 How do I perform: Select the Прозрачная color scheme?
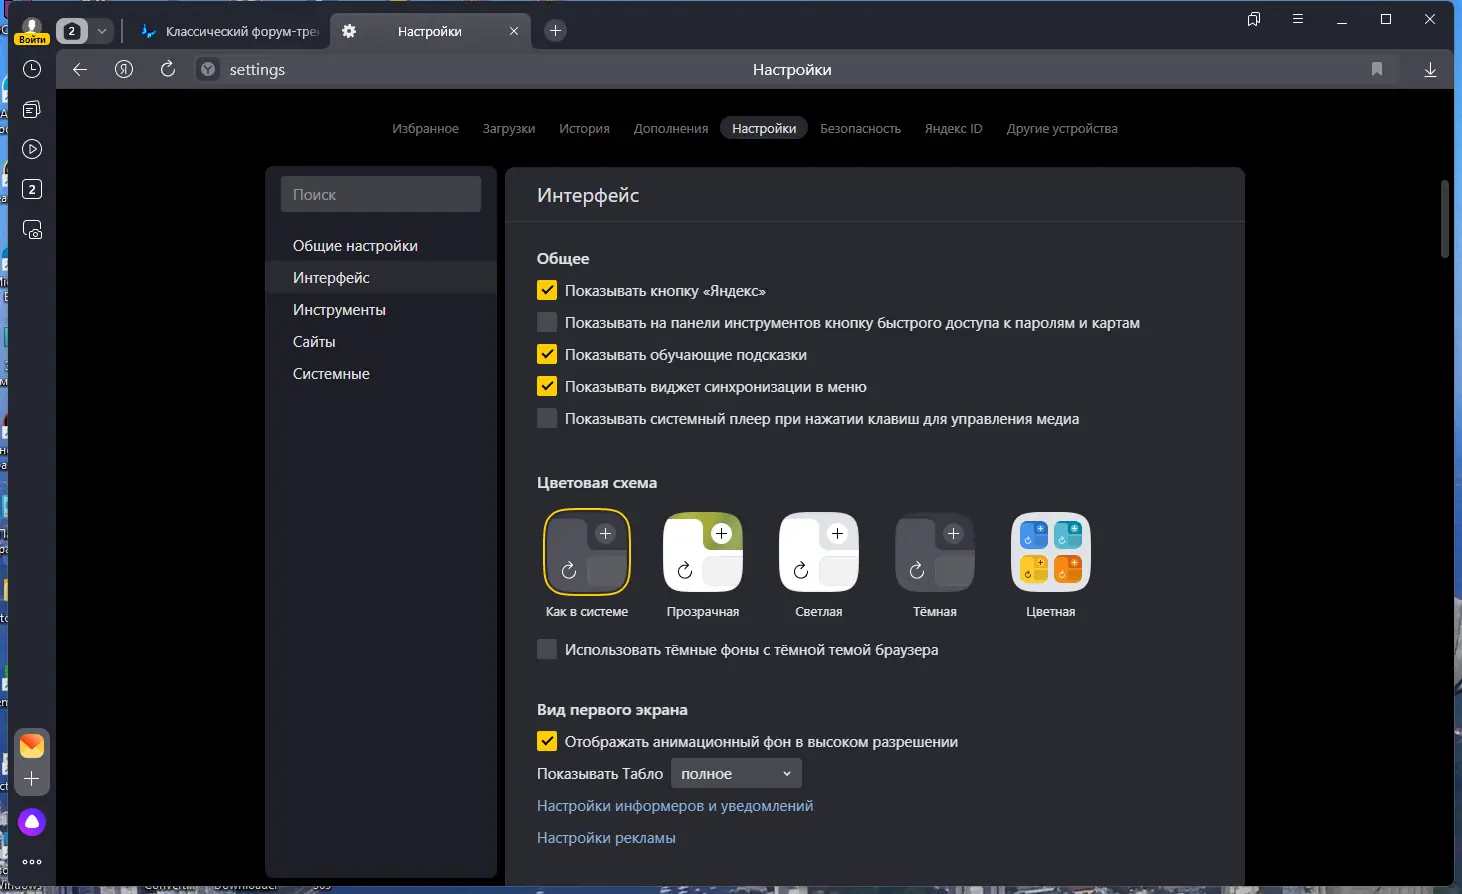(x=703, y=553)
